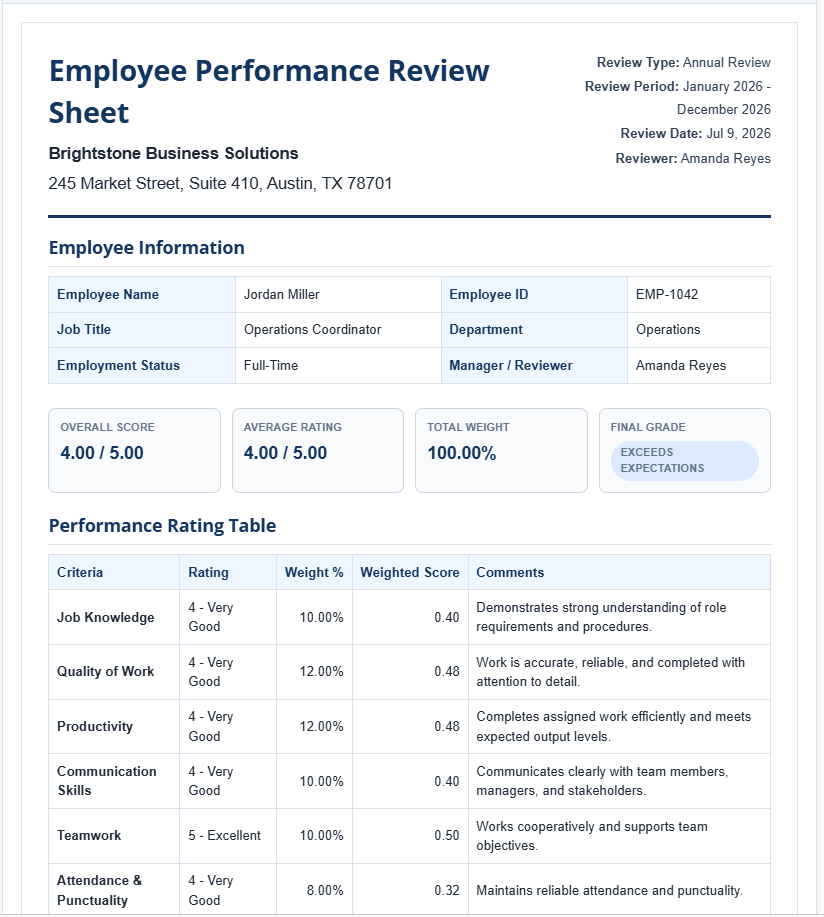Image resolution: width=824 pixels, height=917 pixels.
Task: Select the Brightstone Business Solutions company name
Action: click(x=173, y=153)
